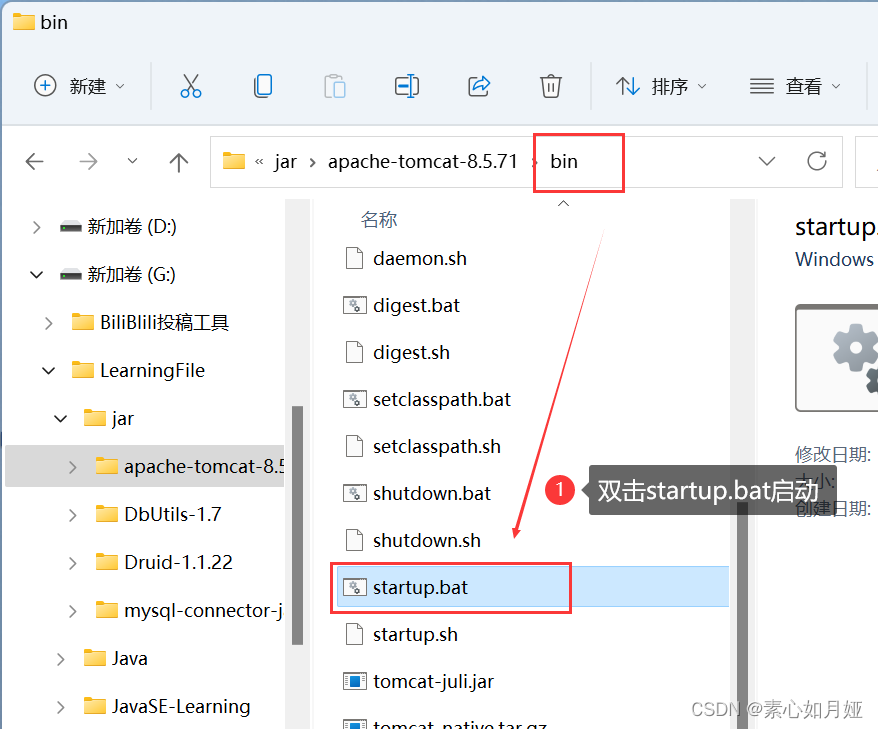Open the 新建 (New) menu
Image resolution: width=878 pixels, height=729 pixels.
click(79, 86)
